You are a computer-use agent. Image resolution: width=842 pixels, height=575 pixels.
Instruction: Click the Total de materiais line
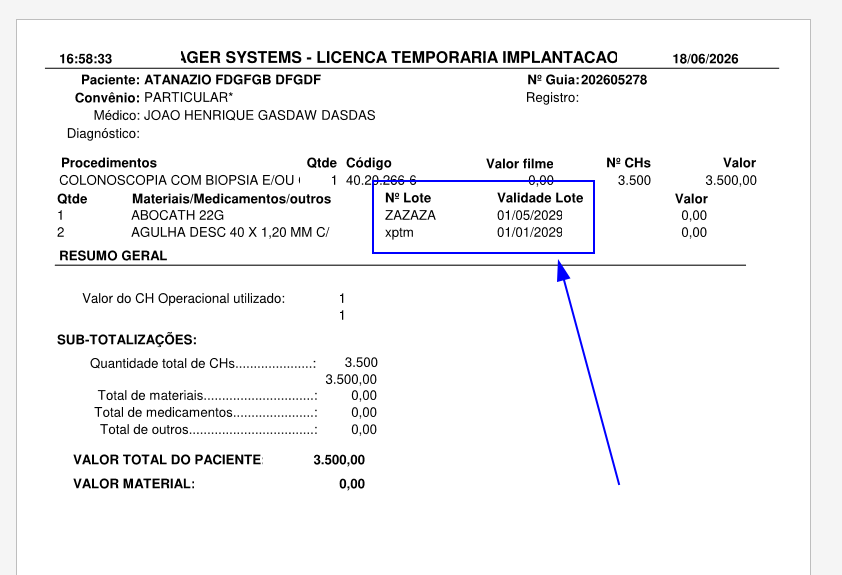point(207,396)
